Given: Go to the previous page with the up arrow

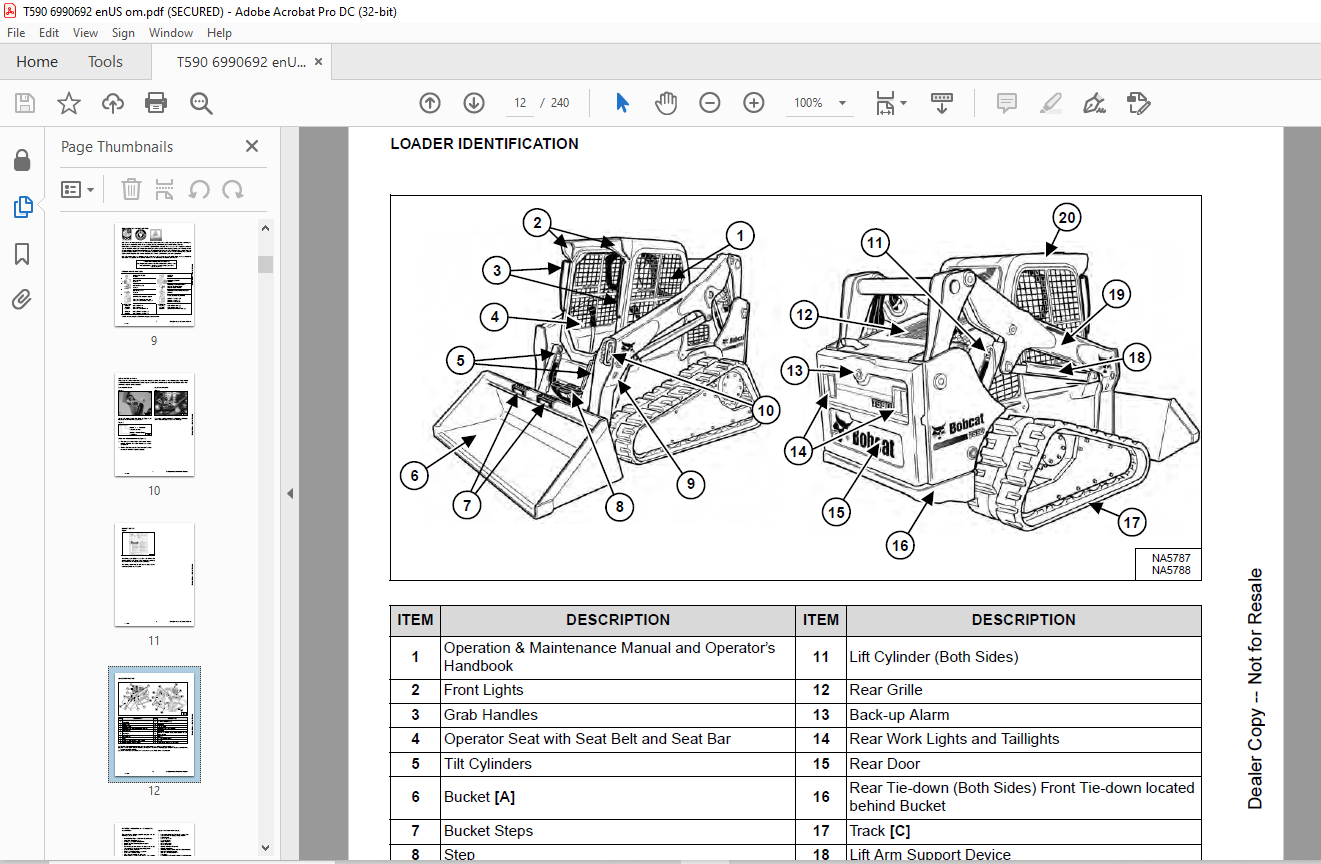Looking at the screenshot, I should click(x=430, y=103).
